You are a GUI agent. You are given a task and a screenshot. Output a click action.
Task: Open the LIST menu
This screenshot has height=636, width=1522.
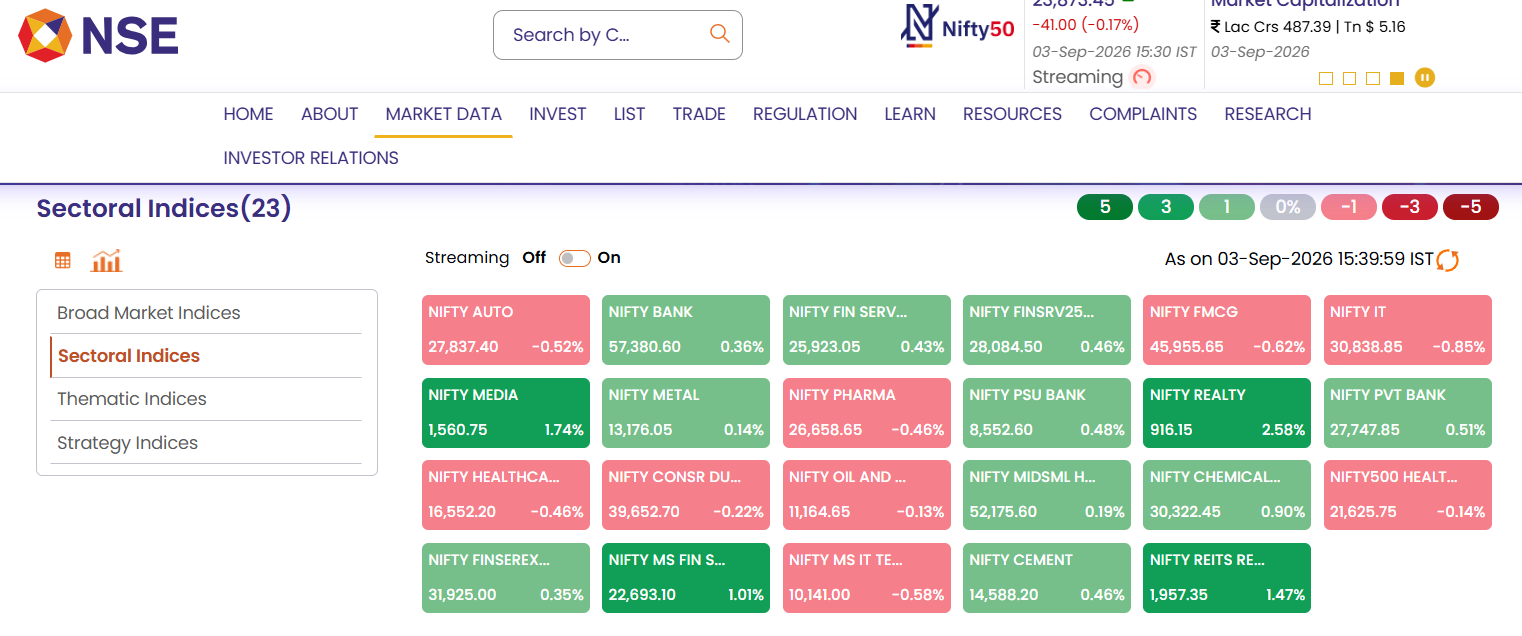(629, 114)
